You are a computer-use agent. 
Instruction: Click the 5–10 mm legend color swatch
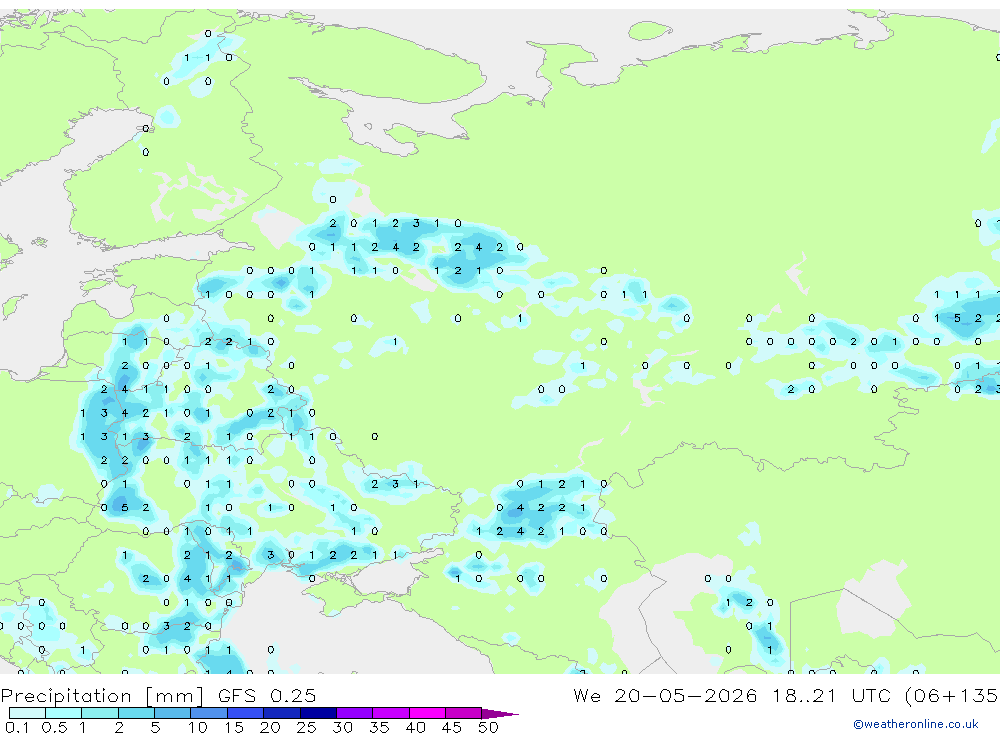coord(172,713)
